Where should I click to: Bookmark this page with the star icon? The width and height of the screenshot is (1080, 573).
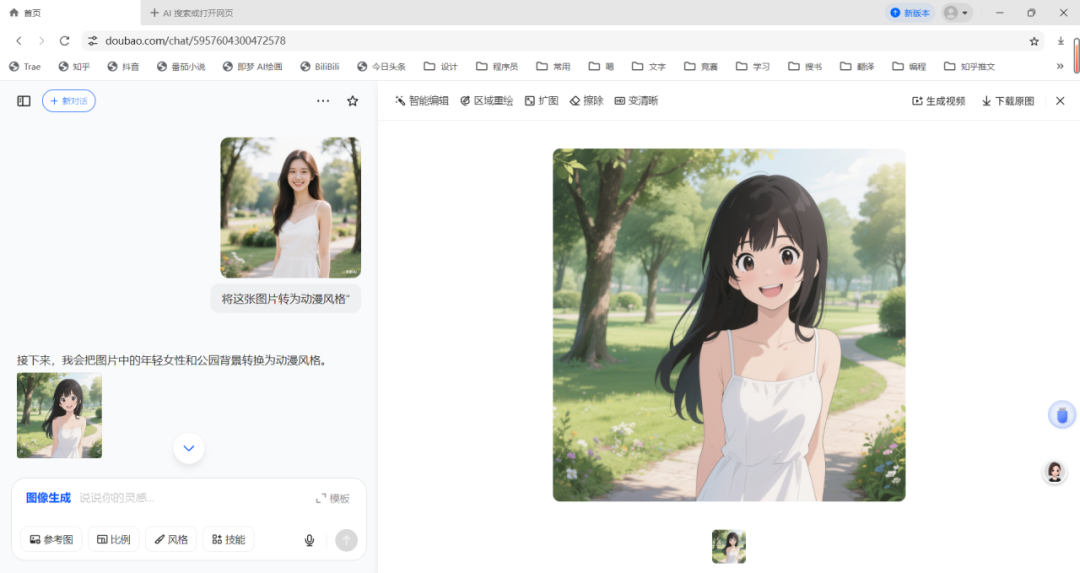coord(1034,41)
